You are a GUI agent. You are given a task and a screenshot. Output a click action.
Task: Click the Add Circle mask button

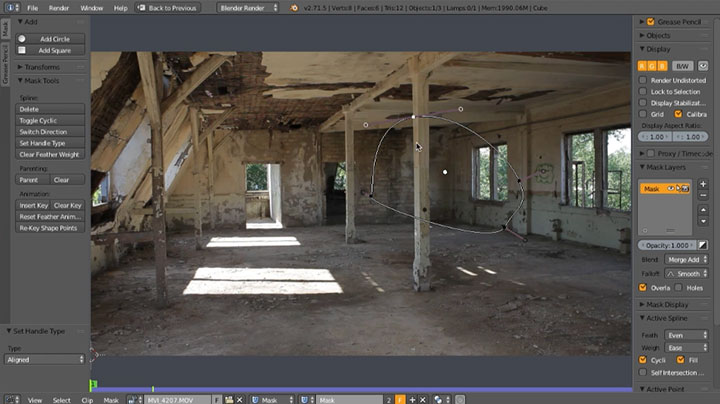click(50, 39)
